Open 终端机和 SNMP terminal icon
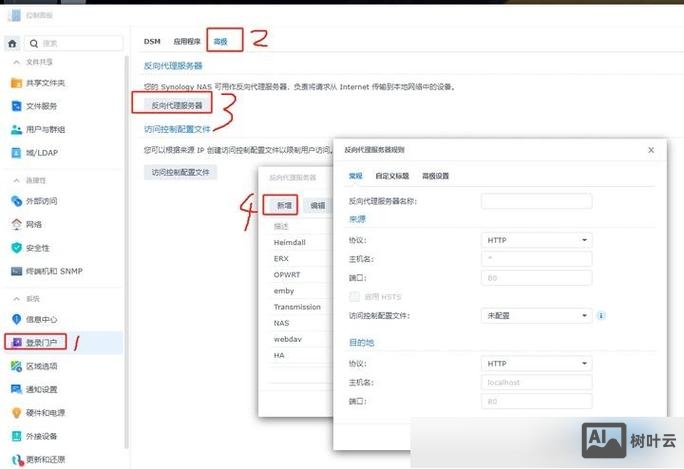The image size is (684, 469). [x=16, y=271]
